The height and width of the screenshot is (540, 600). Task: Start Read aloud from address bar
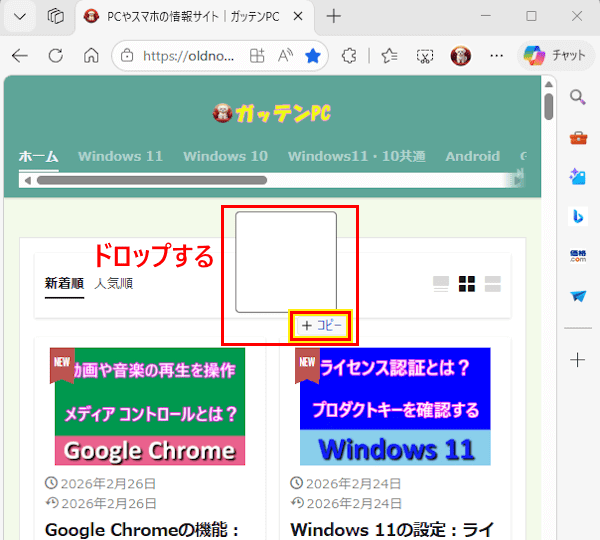285,56
